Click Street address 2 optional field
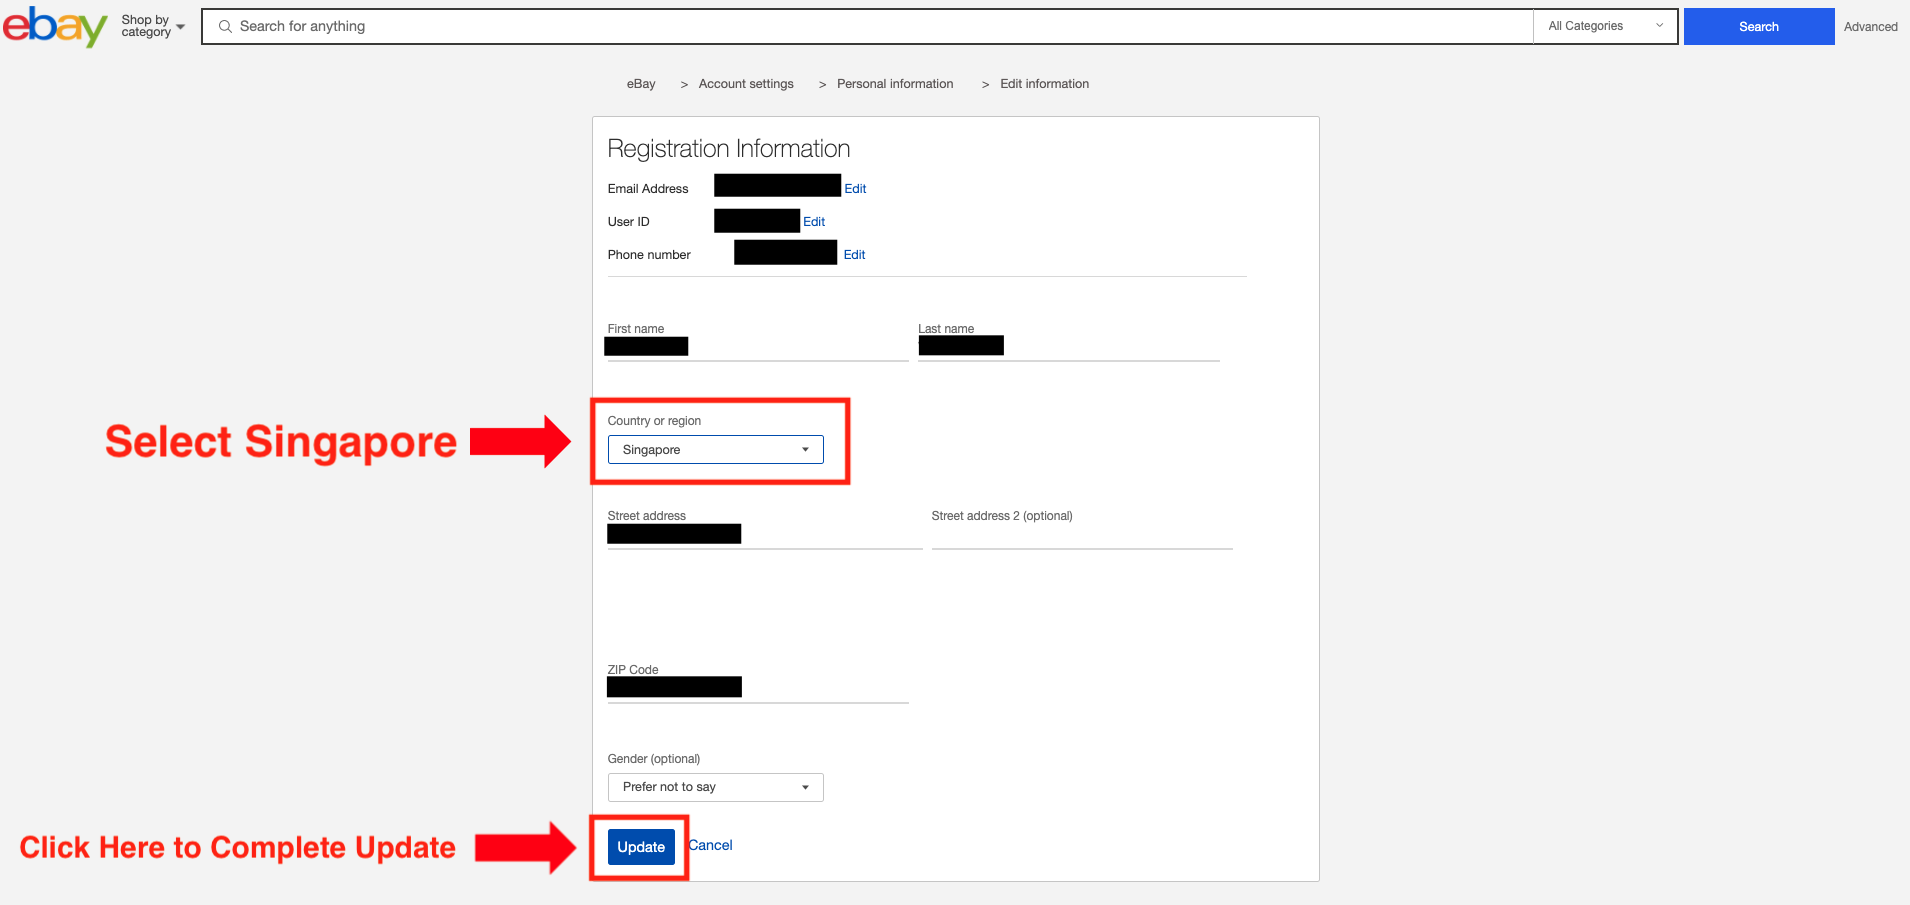The width and height of the screenshot is (1910, 905). tap(1082, 534)
